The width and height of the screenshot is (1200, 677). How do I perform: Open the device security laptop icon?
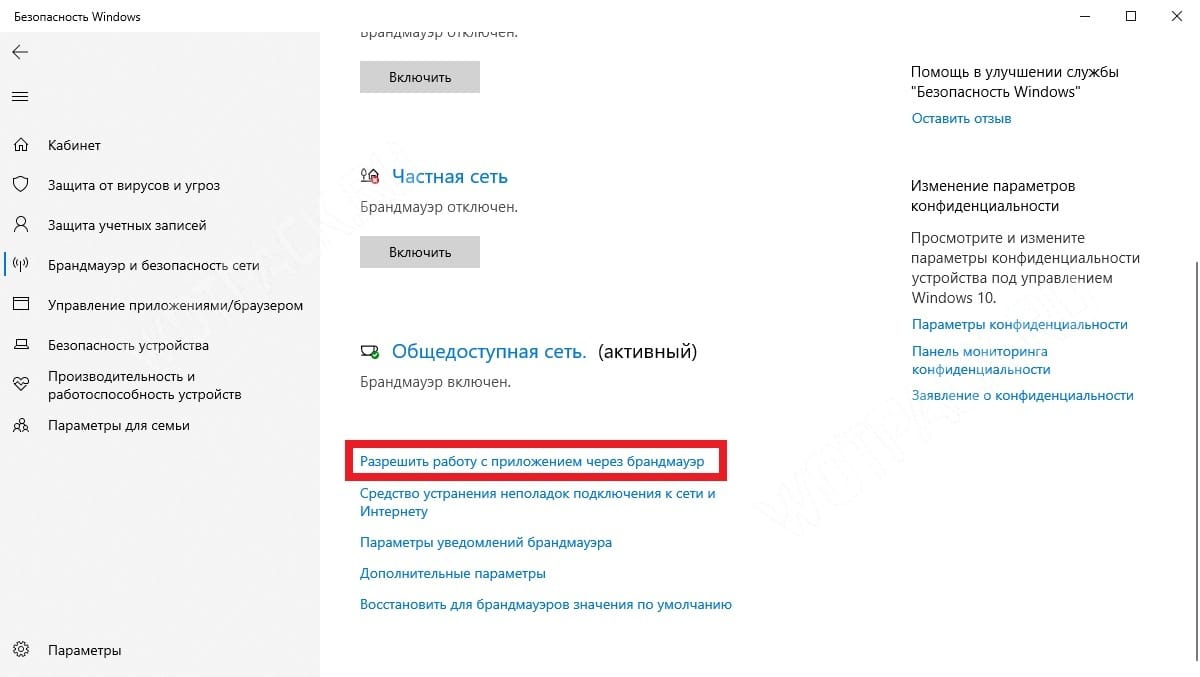tap(20, 345)
